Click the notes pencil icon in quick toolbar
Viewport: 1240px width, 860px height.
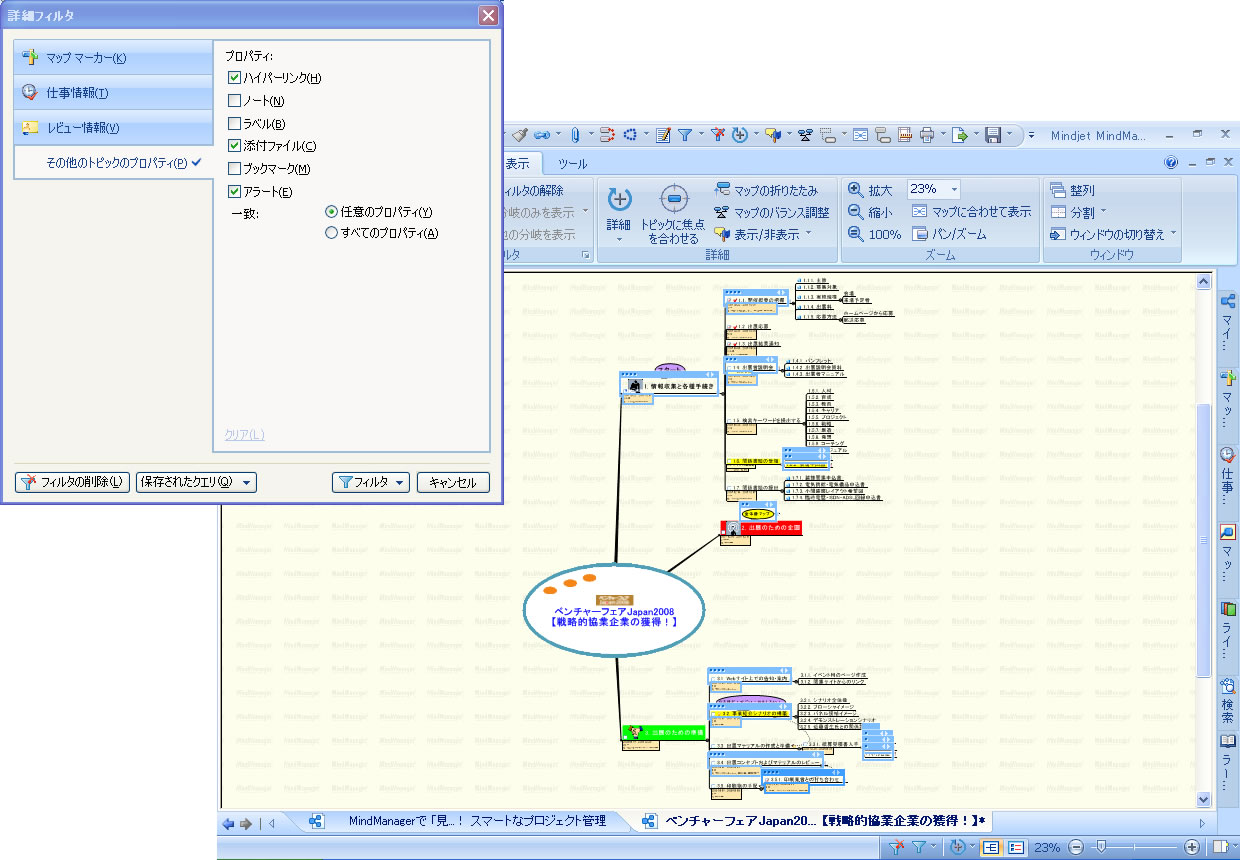pos(663,135)
